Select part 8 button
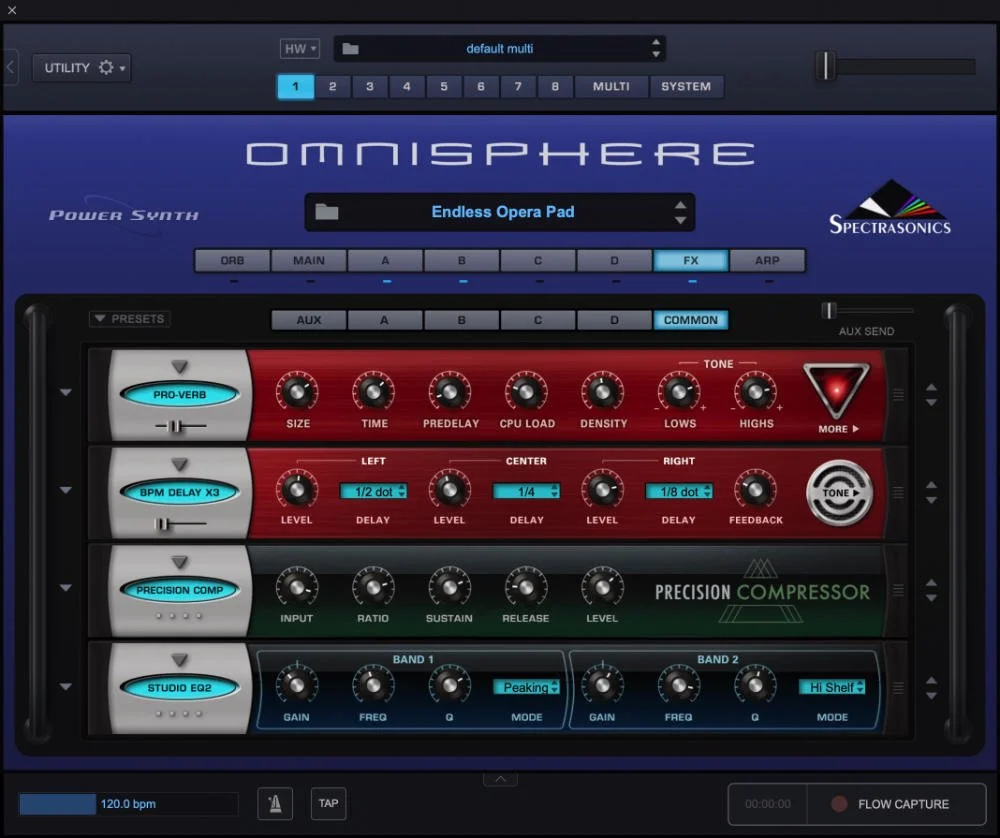Screen dimensions: 1000x838 point(555,86)
